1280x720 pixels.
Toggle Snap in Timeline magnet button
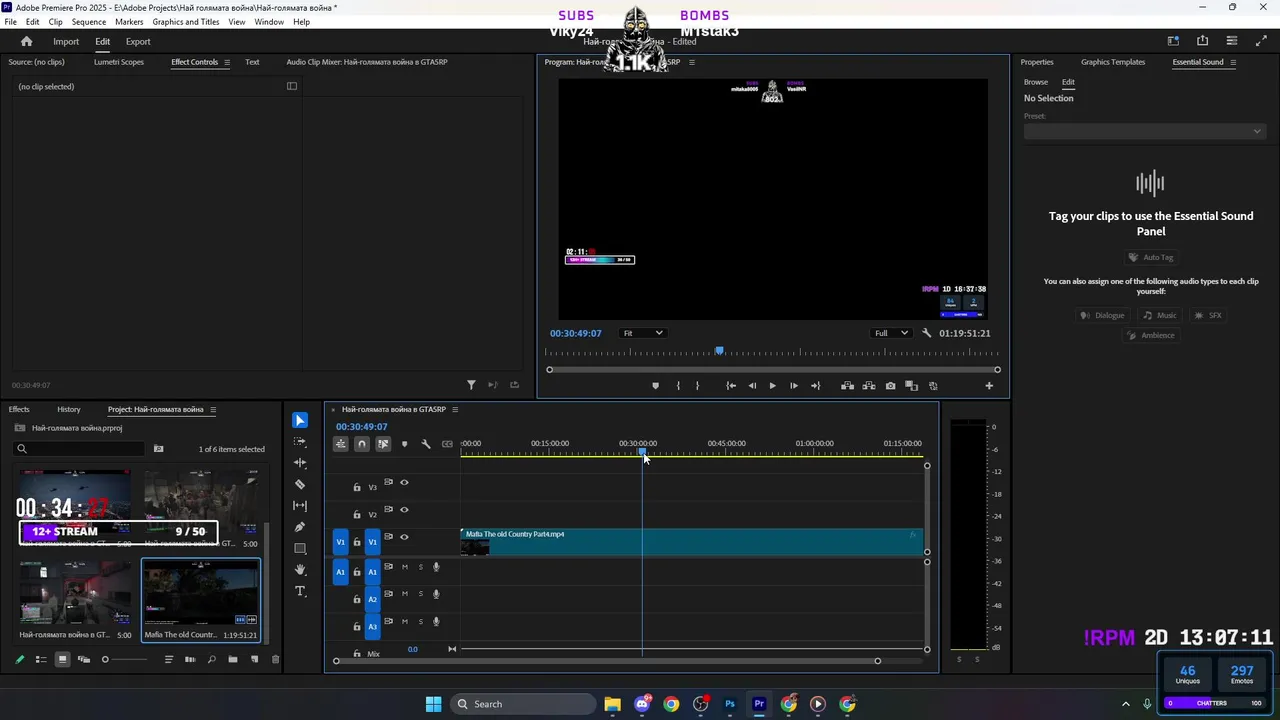[362, 444]
